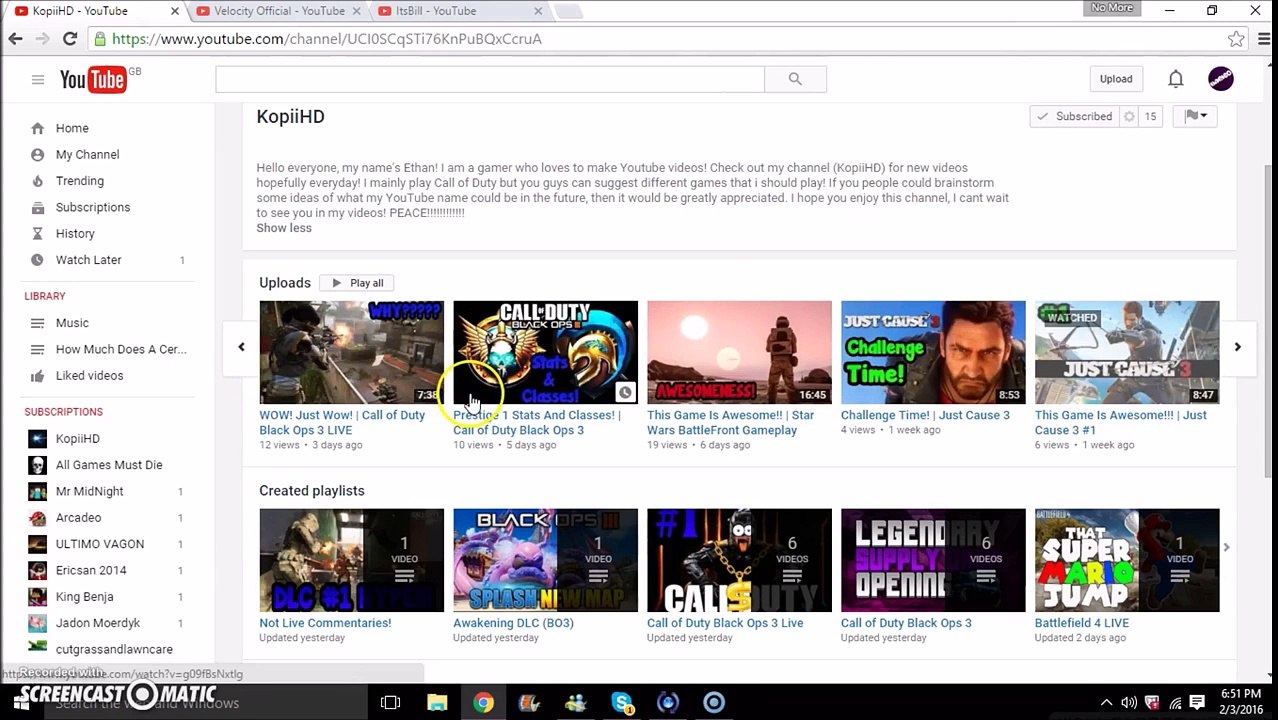Click the YouTube search input field
Image resolution: width=1278 pixels, height=720 pixels.
tap(490, 79)
